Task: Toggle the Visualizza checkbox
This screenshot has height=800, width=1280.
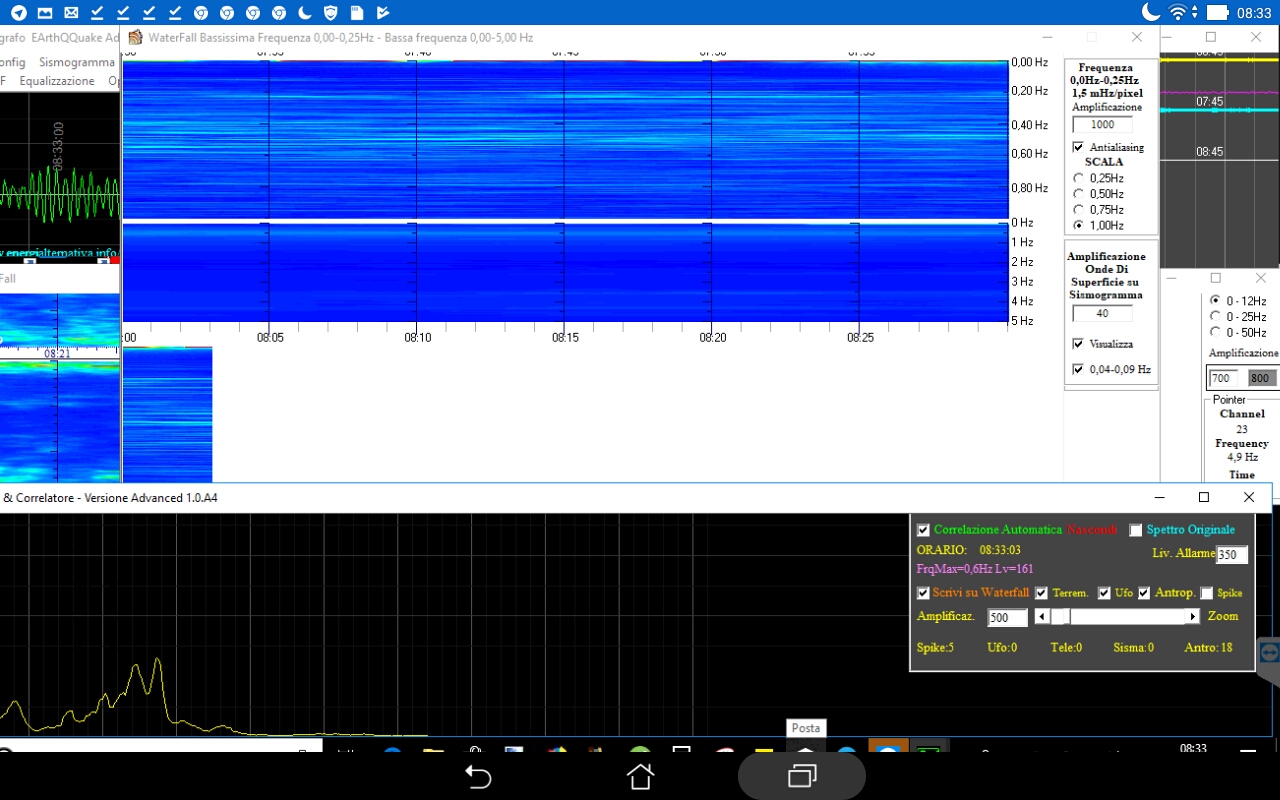Action: tap(1078, 344)
